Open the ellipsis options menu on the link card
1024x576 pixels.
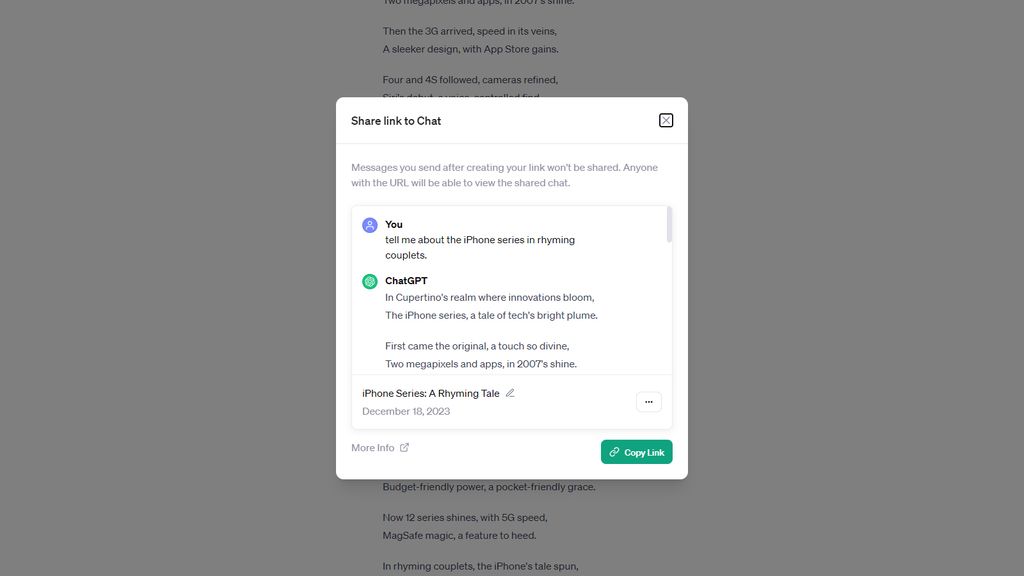pos(648,401)
